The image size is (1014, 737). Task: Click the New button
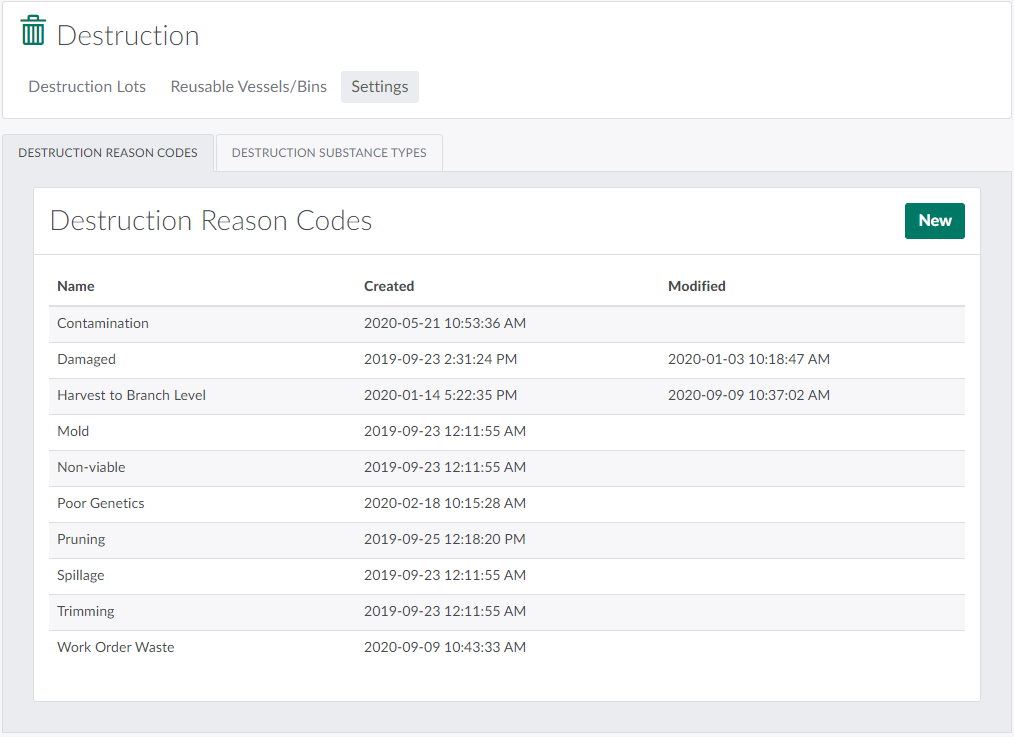coord(934,221)
